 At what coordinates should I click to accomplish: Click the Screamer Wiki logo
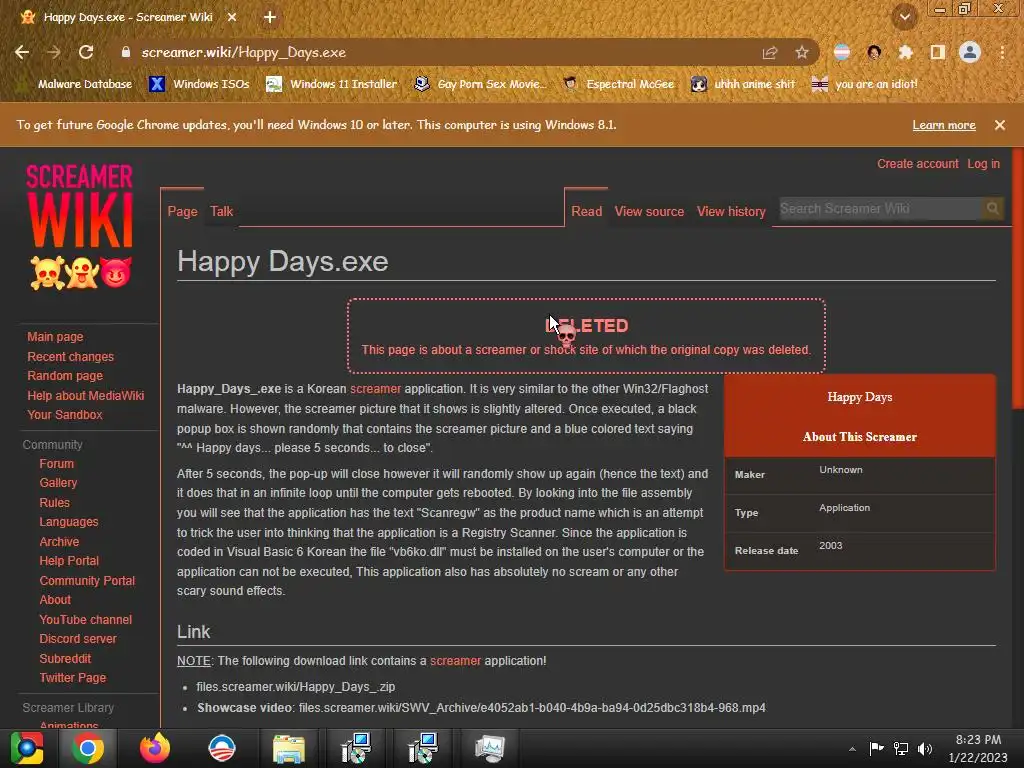80,226
